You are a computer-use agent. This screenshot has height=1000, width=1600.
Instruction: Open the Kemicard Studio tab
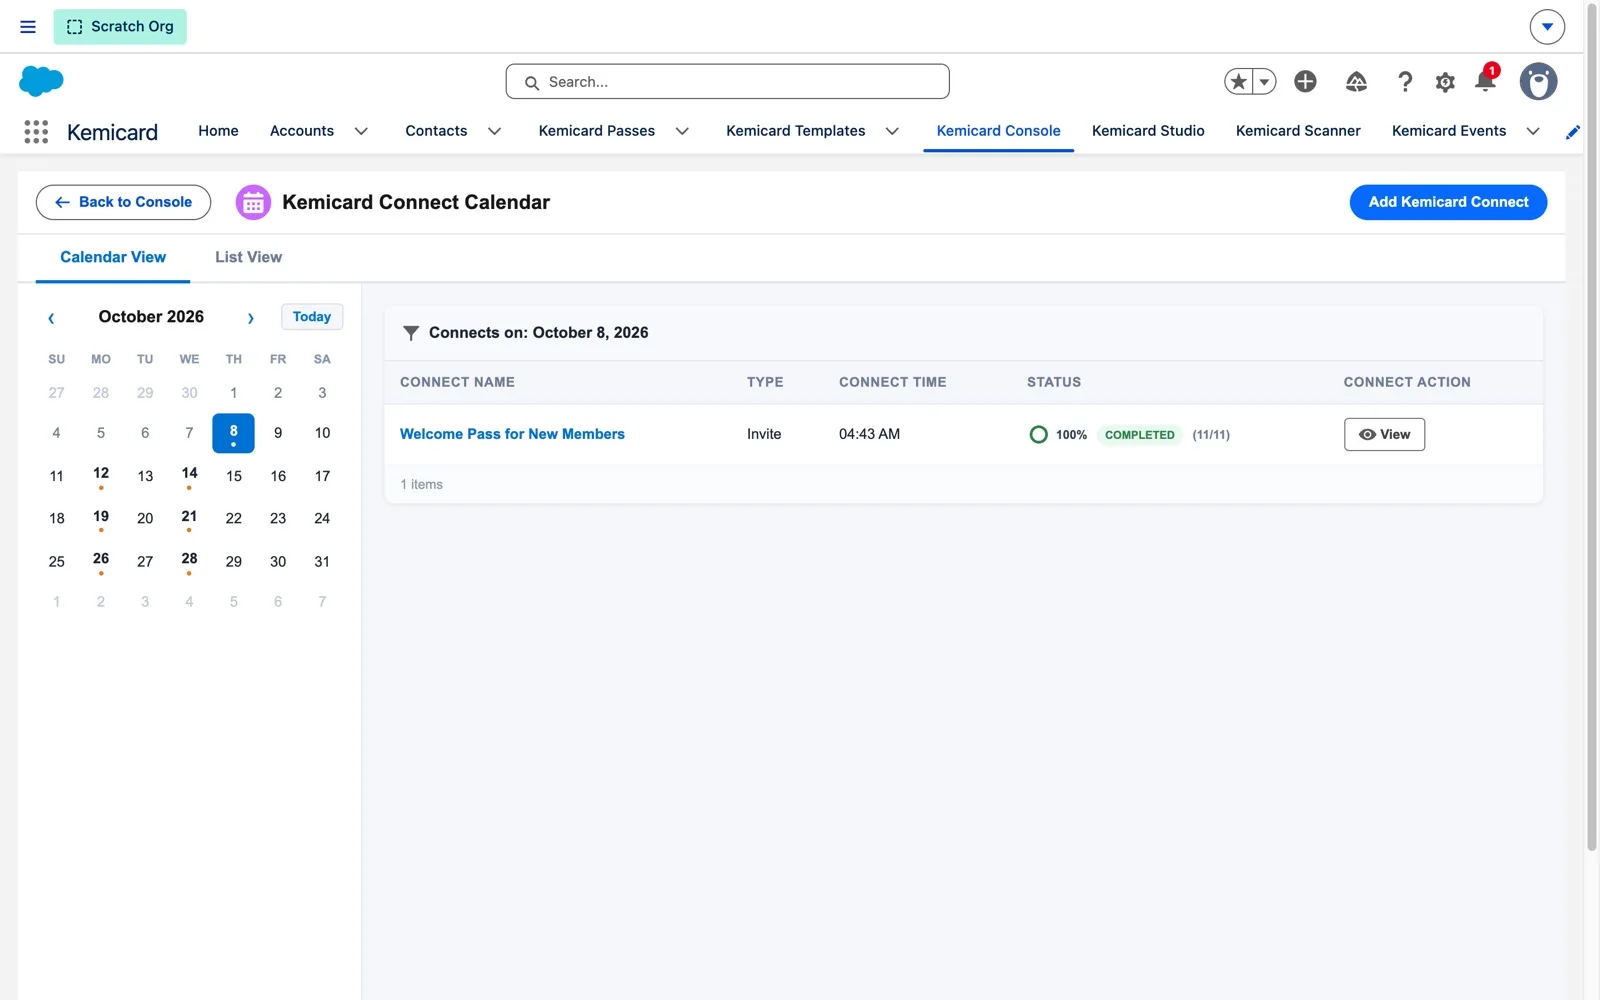pyautogui.click(x=1148, y=131)
